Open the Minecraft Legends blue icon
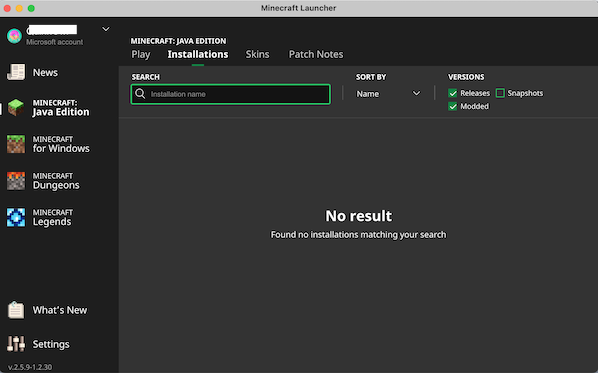 [16, 217]
